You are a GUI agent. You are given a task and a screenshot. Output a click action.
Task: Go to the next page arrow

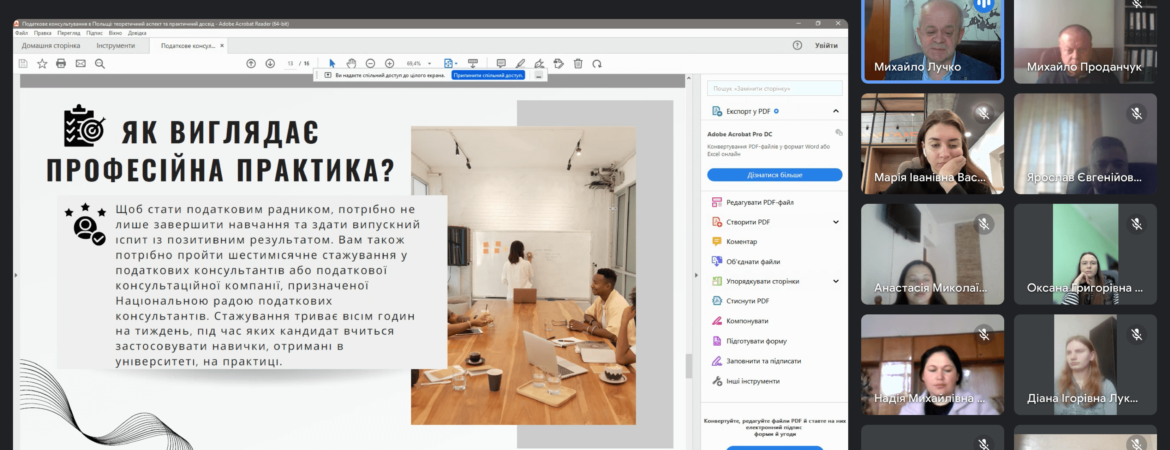270,64
